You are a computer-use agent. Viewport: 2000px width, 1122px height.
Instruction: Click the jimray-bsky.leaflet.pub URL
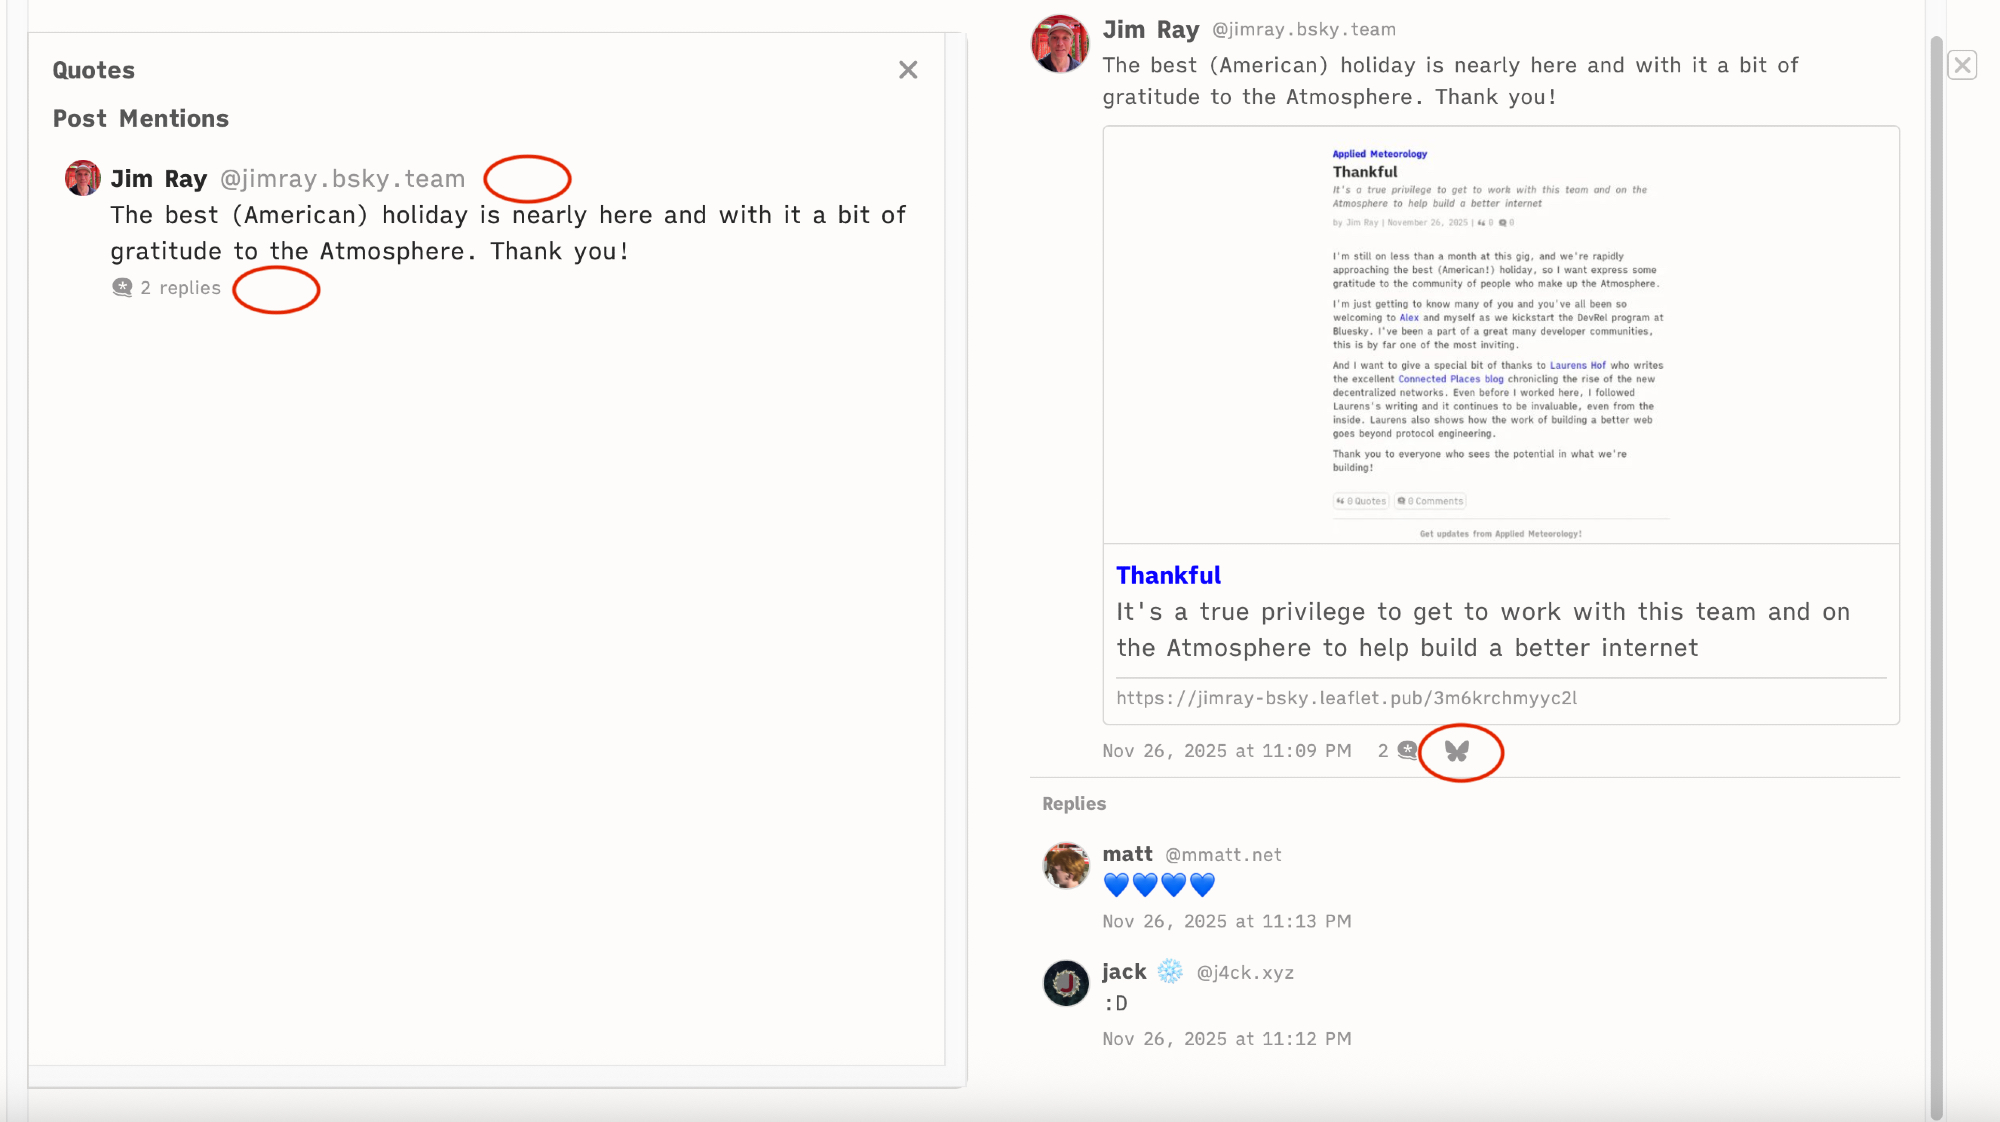(1346, 698)
